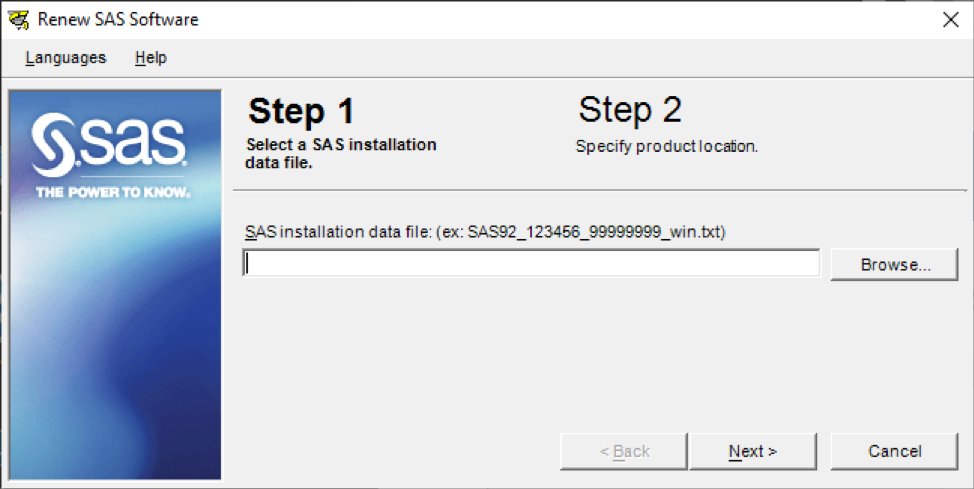Click the SAS logo in the banner
Screen dimensions: 974x489
point(109,145)
